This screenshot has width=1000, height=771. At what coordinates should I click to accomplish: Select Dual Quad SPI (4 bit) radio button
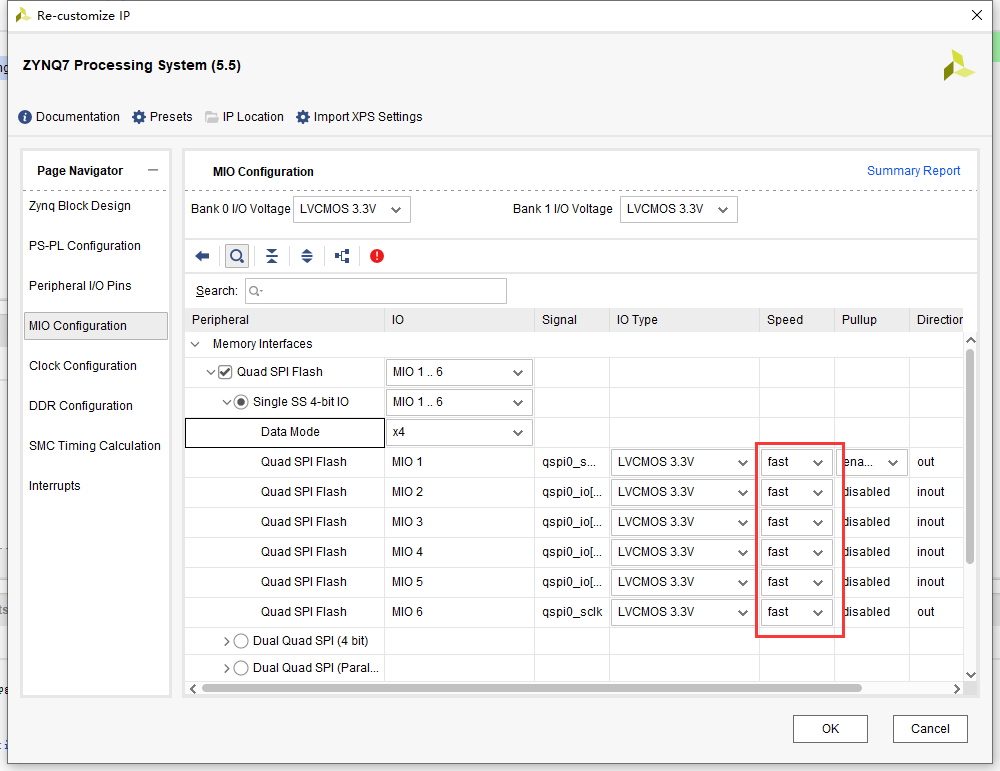coord(241,641)
